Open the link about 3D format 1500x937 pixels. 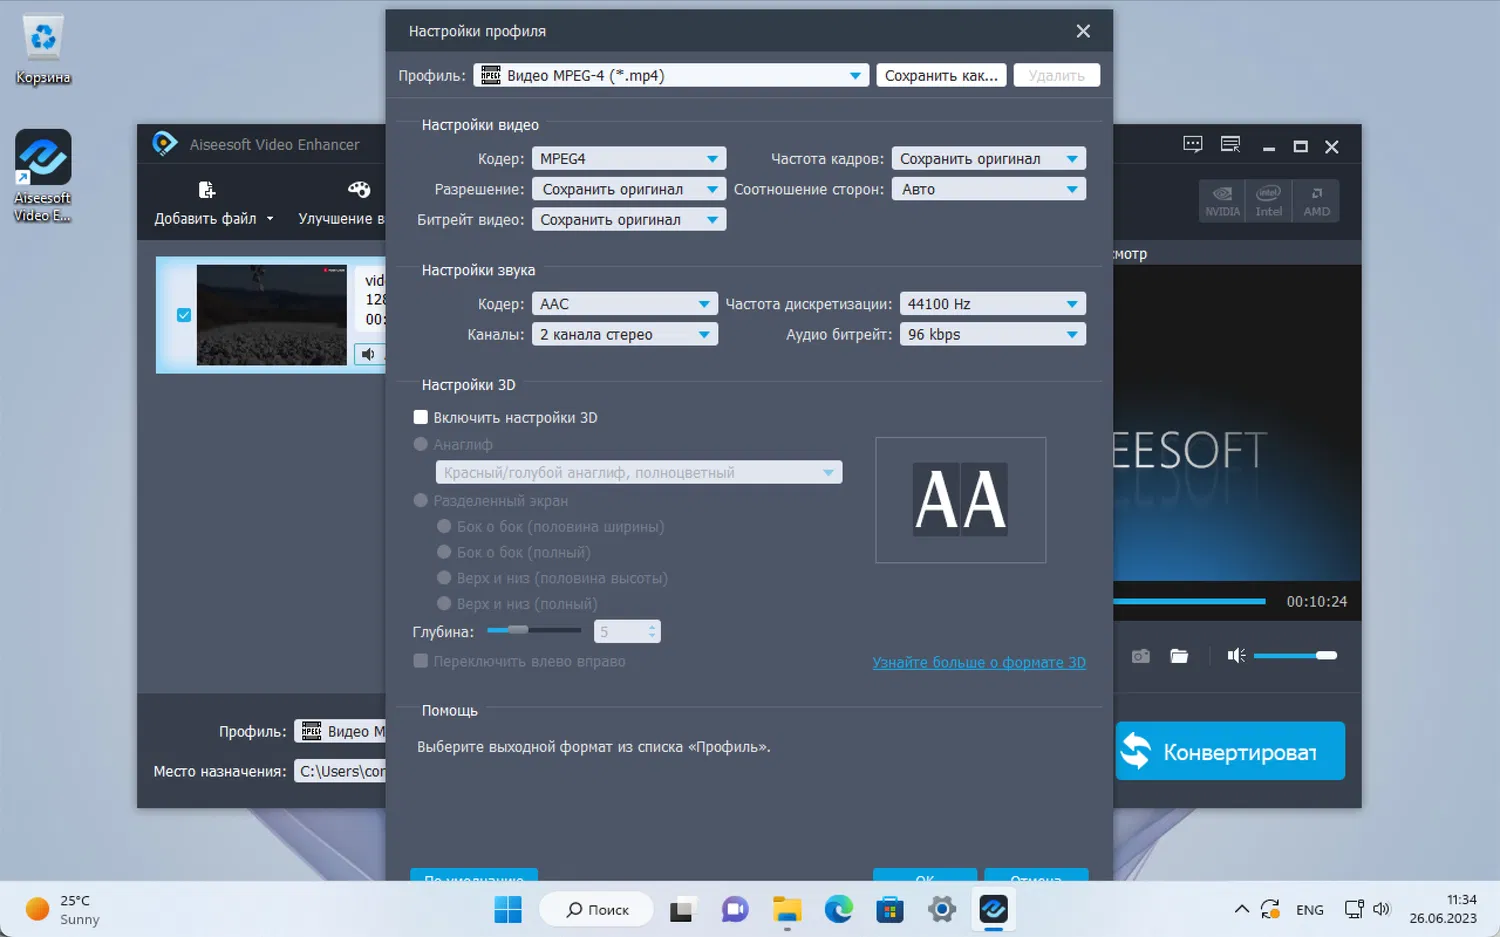click(979, 662)
